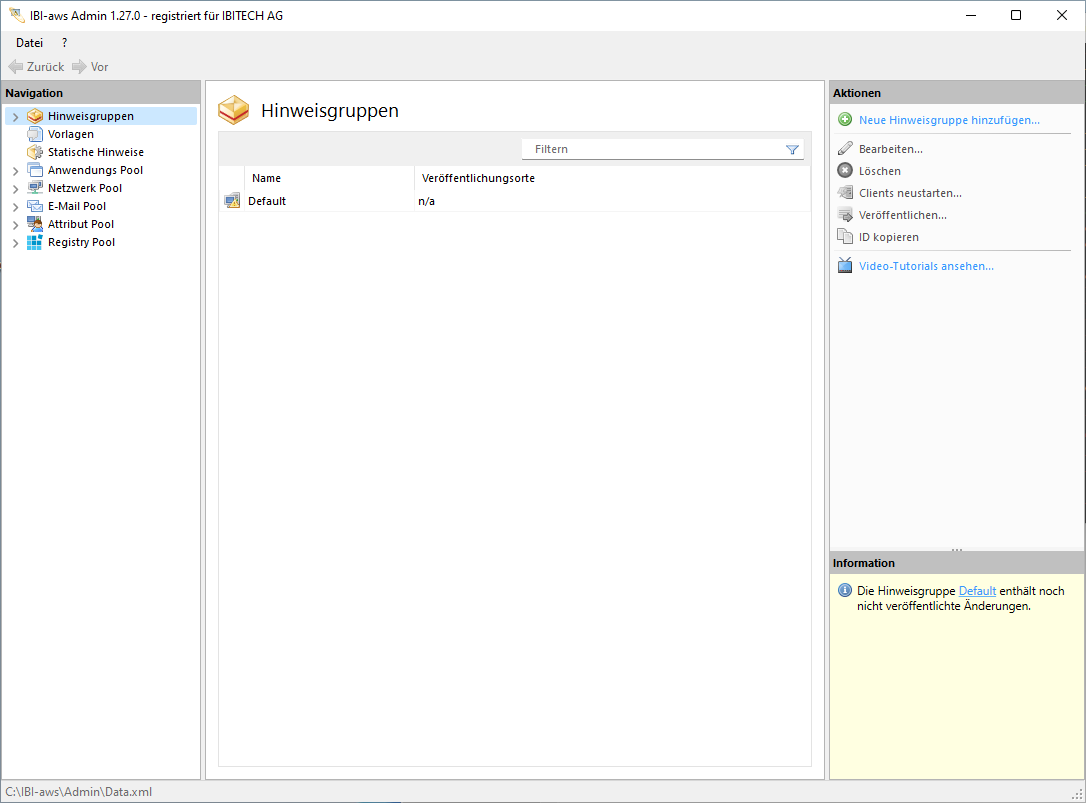Open the Default link in Information panel
Screen dimensions: 1086x803
[x=977, y=591]
